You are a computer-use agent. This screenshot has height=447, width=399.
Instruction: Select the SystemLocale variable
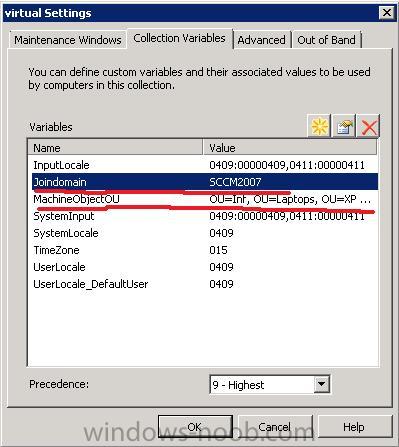point(205,233)
